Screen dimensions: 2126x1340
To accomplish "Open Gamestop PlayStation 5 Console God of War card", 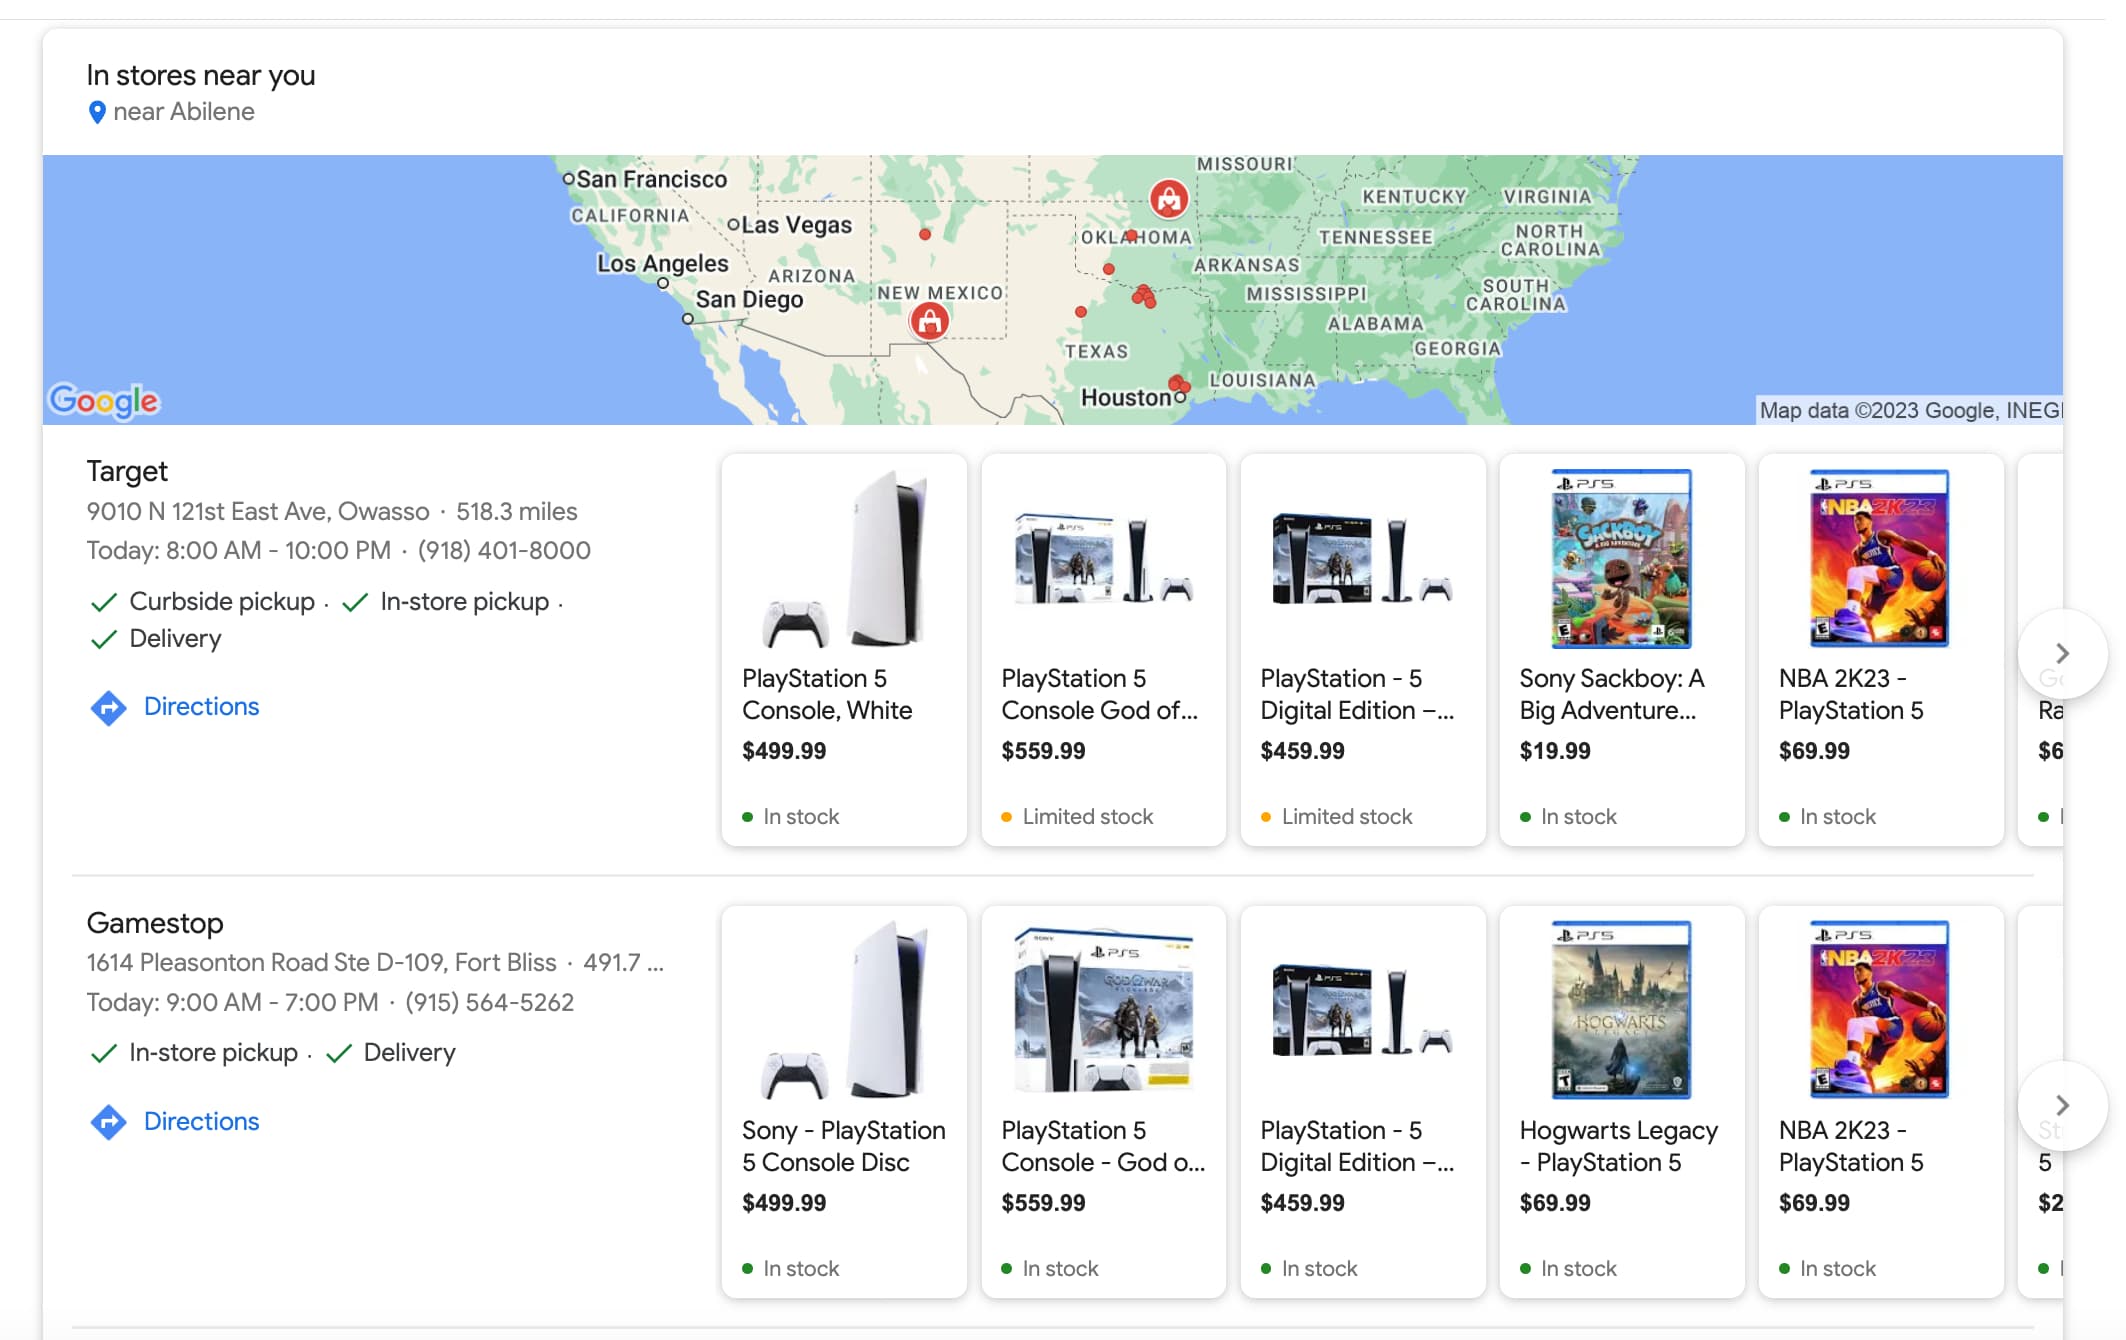I will (1103, 1102).
